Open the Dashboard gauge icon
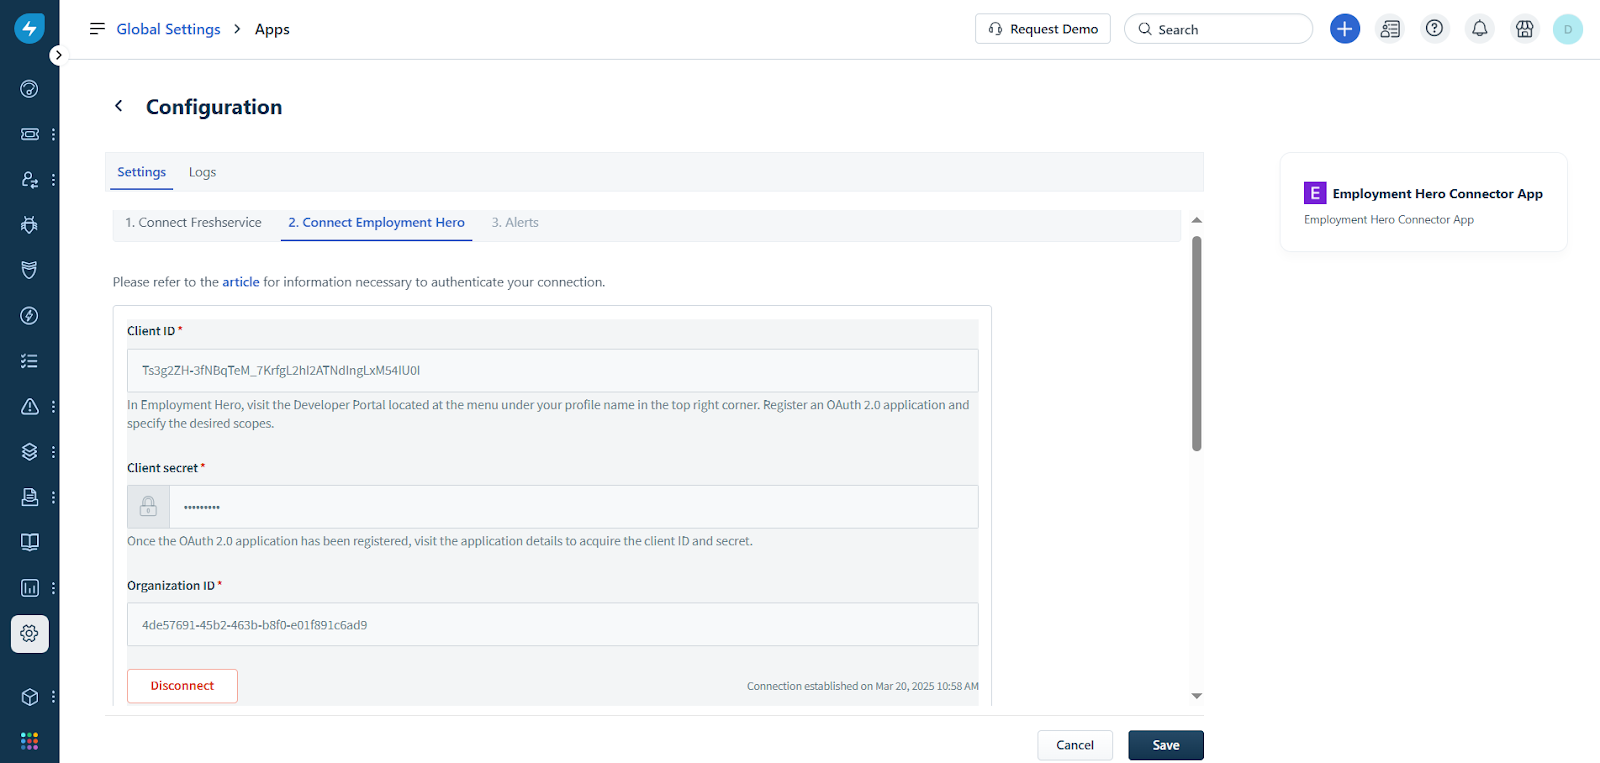Viewport: 1600px width, 763px height. click(x=30, y=89)
